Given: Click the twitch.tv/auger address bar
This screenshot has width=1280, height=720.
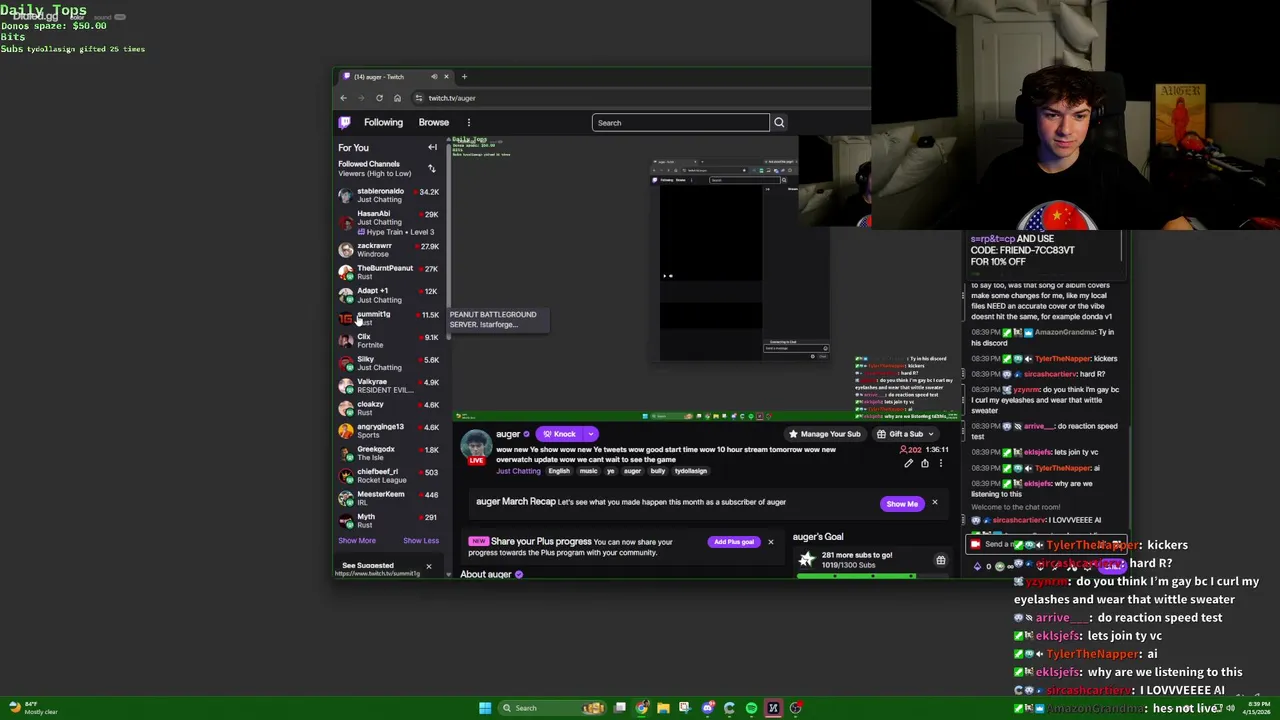Looking at the screenshot, I should click(x=640, y=98).
